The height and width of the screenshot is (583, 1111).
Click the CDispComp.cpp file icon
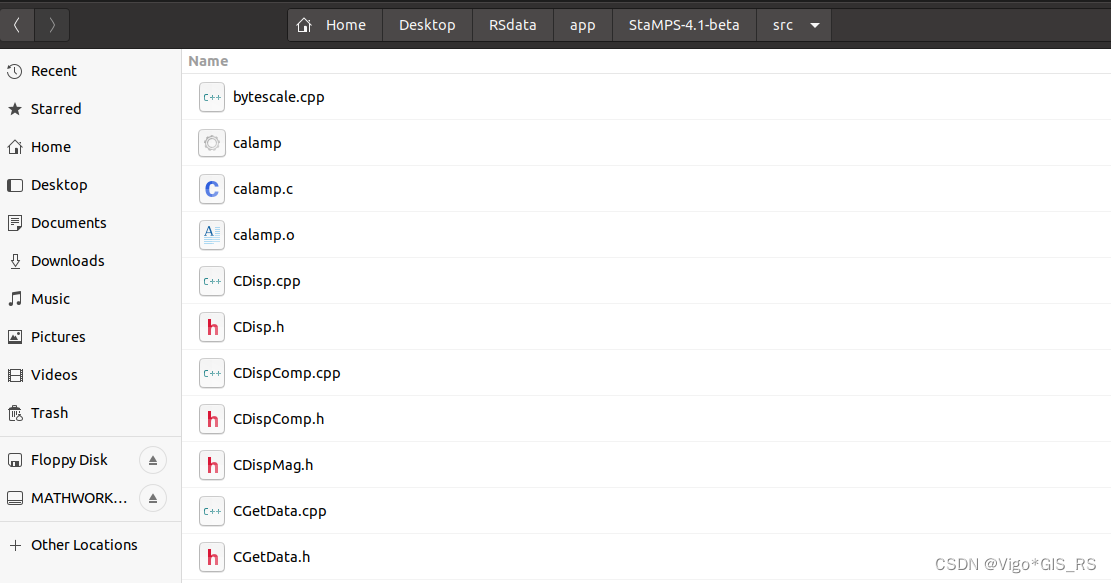212,373
